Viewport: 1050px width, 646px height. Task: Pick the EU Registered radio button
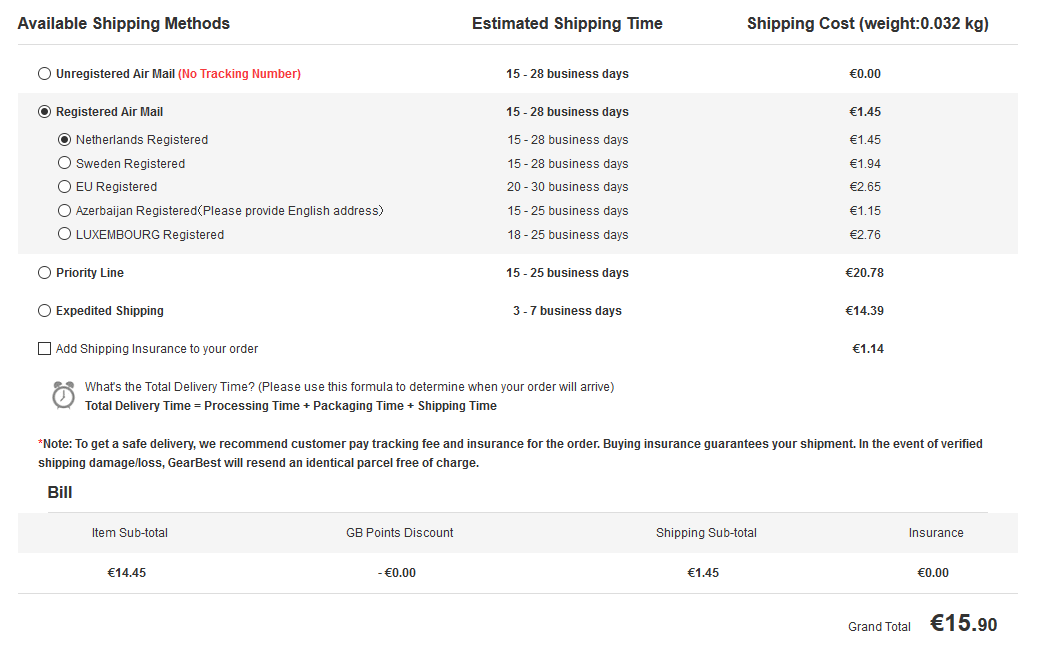[64, 187]
